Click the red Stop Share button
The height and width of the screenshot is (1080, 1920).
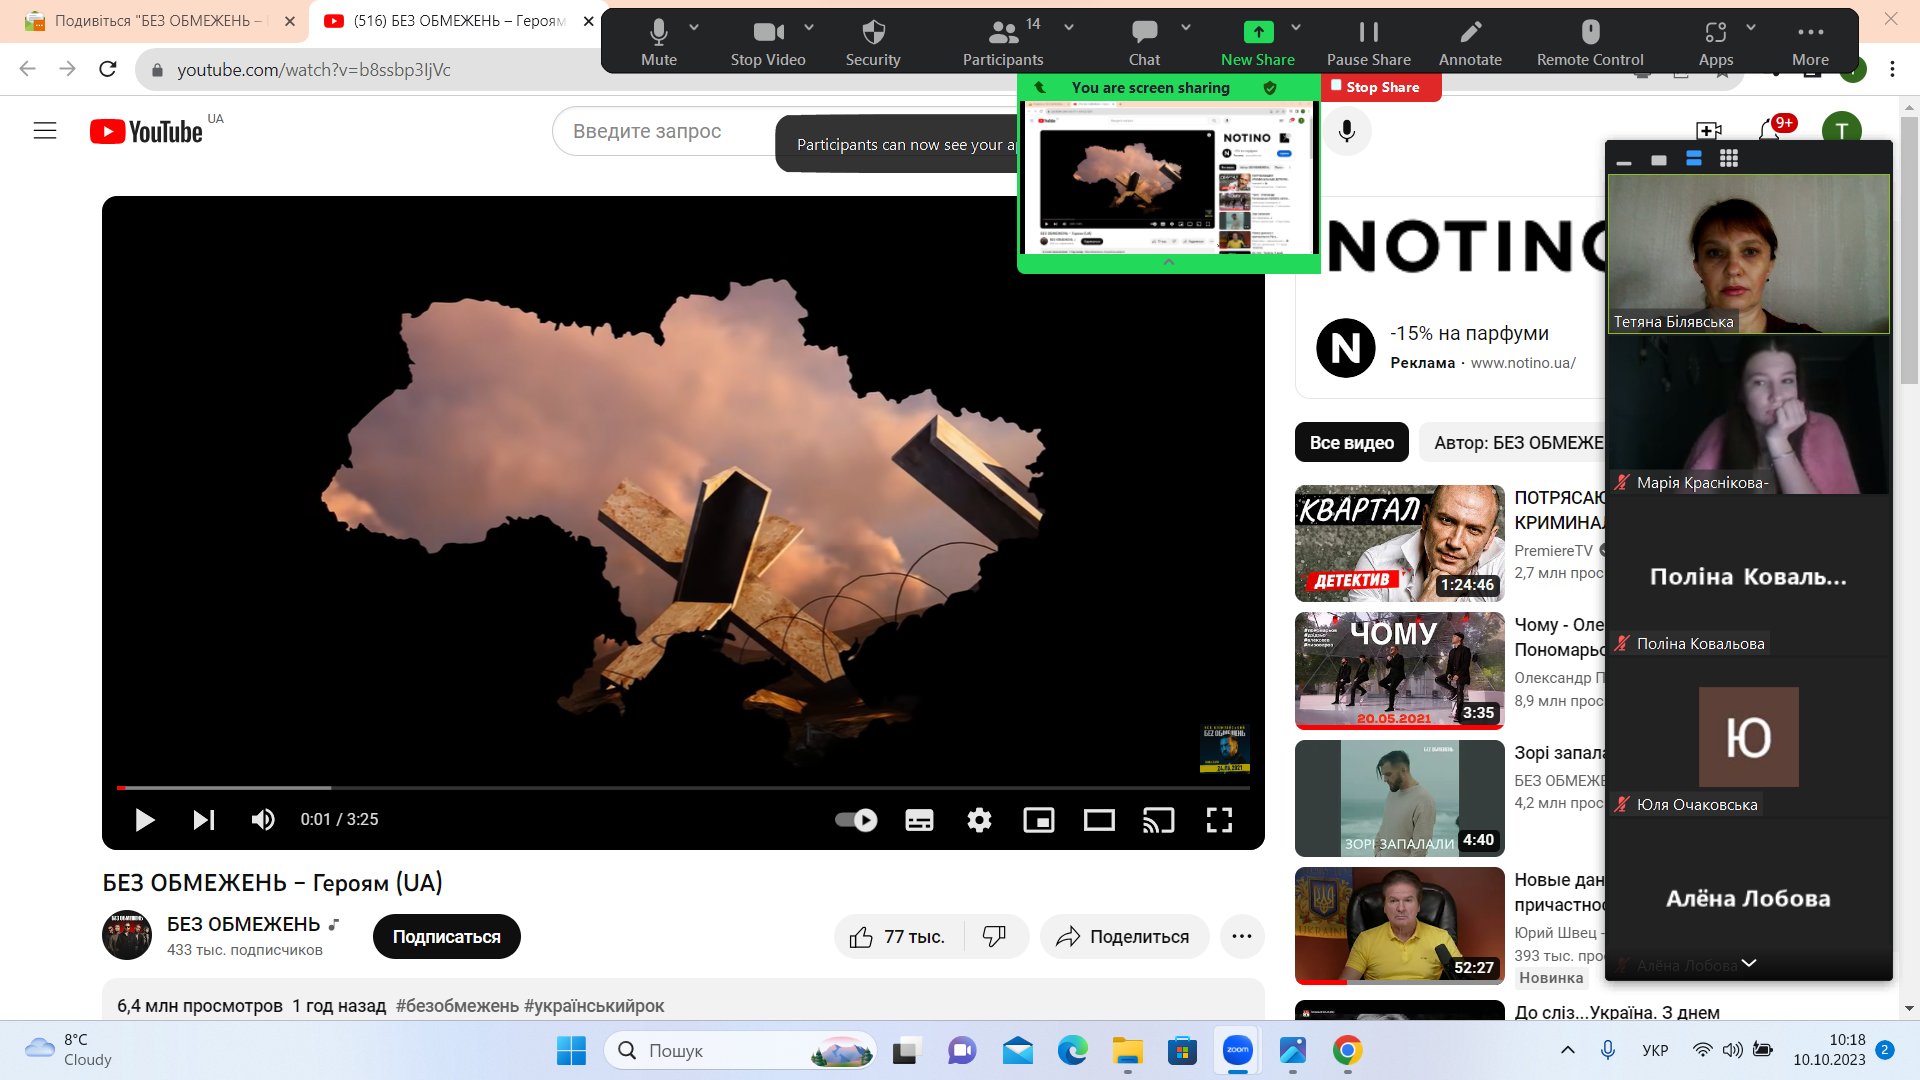click(x=1382, y=87)
